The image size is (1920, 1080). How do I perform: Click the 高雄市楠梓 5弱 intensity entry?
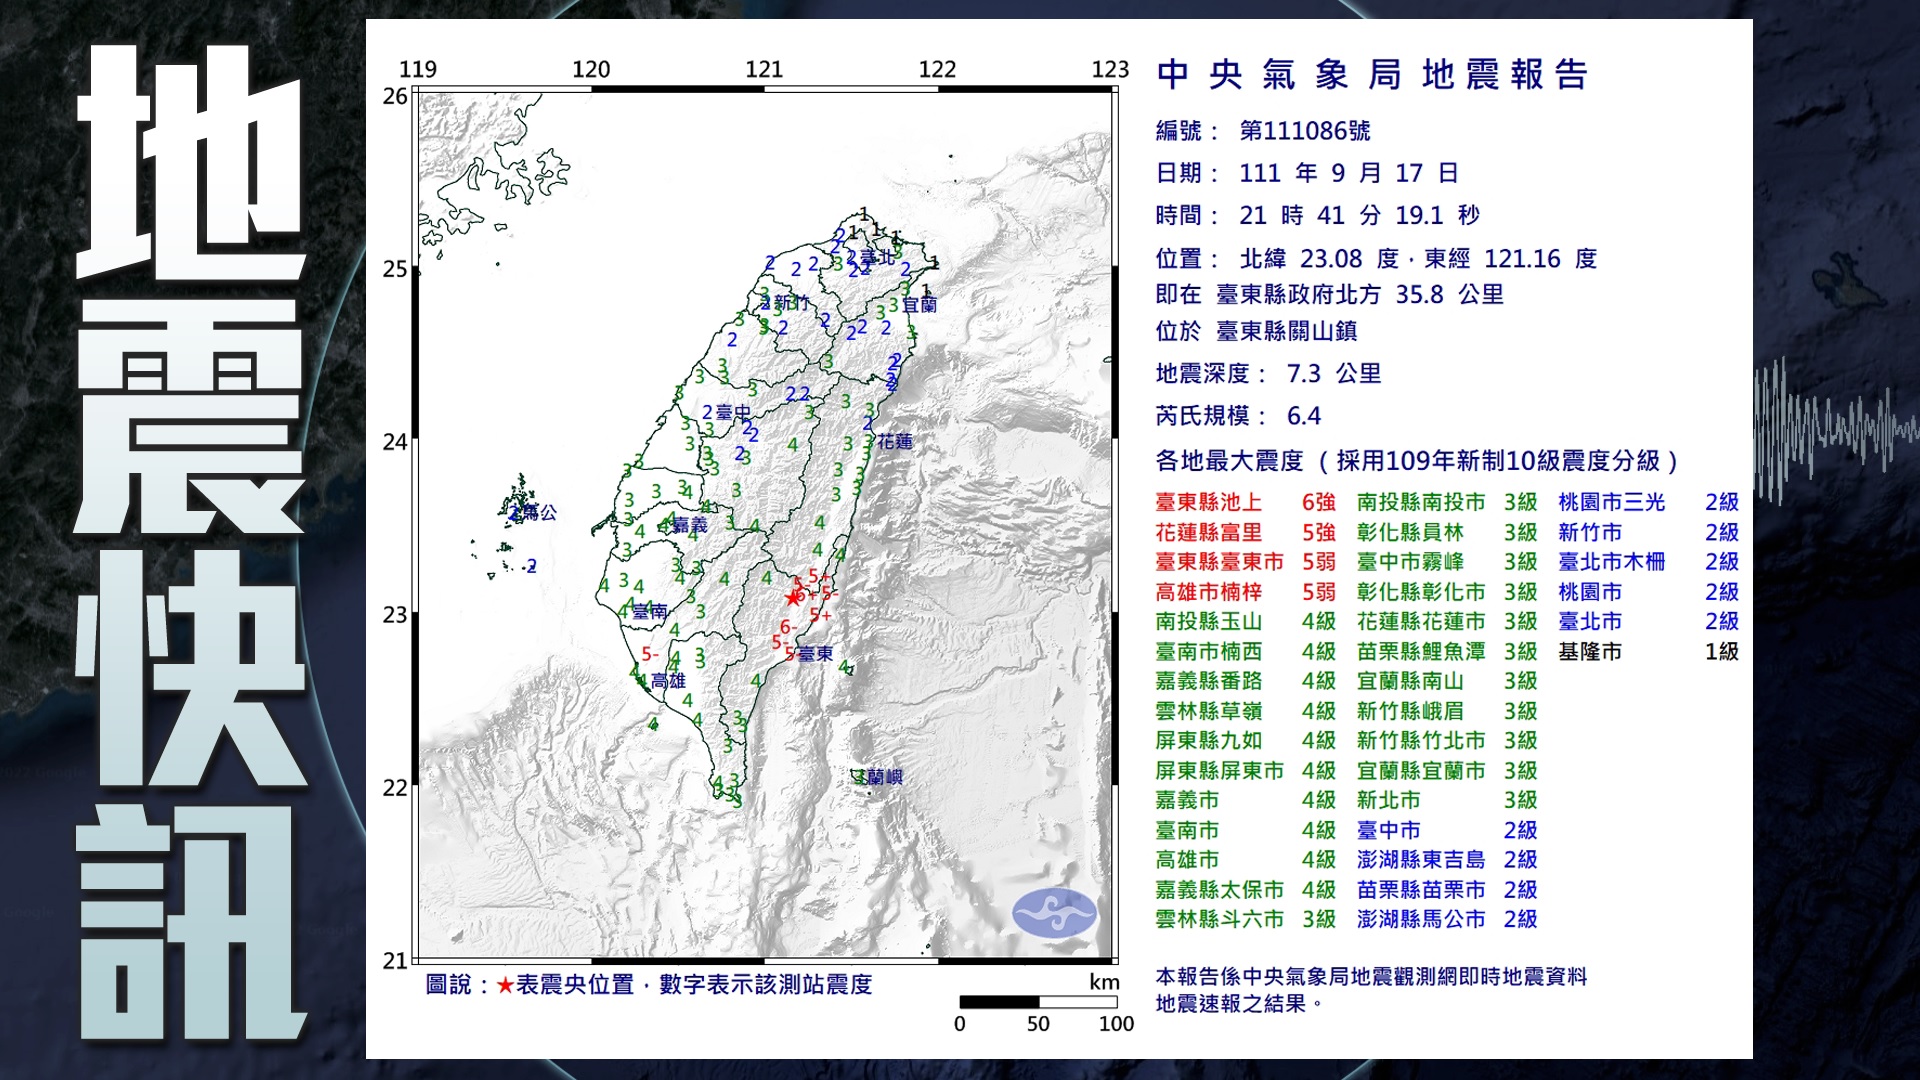coord(1245,592)
